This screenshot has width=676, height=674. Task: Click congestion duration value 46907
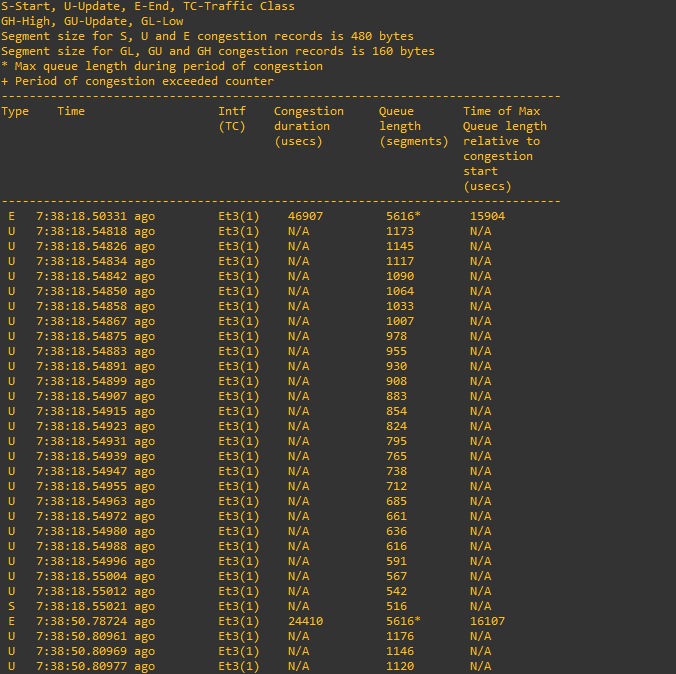pos(305,216)
